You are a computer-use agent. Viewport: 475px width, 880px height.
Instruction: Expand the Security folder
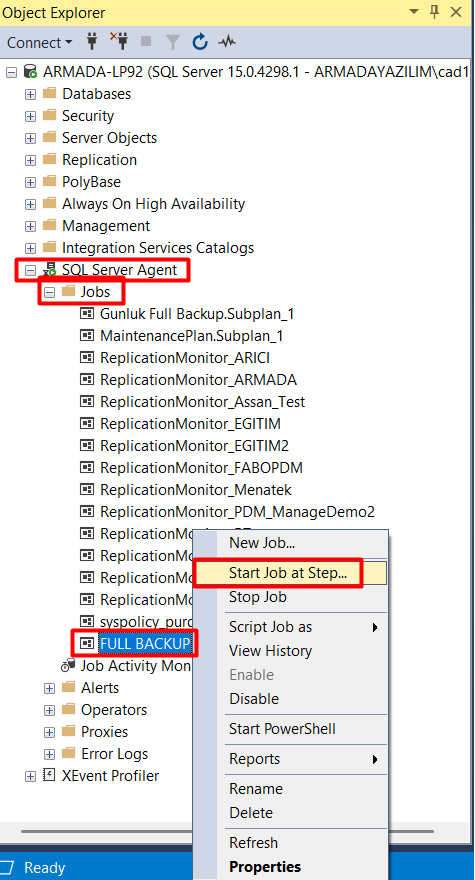tap(30, 116)
